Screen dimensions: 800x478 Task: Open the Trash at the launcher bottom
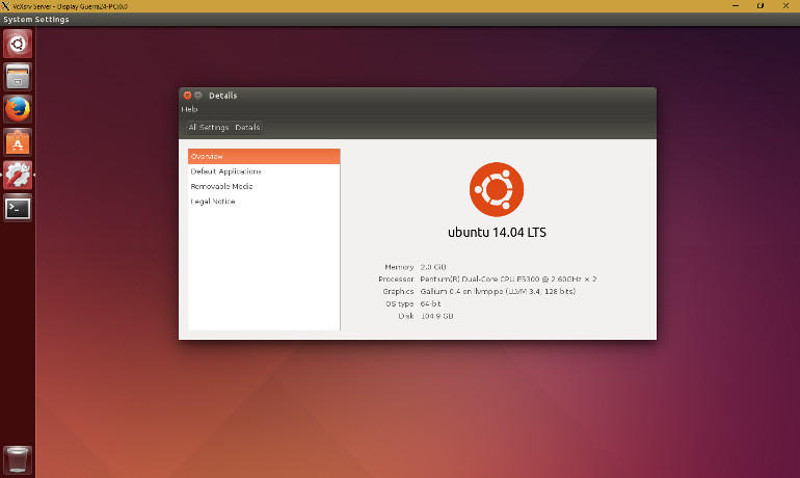(18, 459)
